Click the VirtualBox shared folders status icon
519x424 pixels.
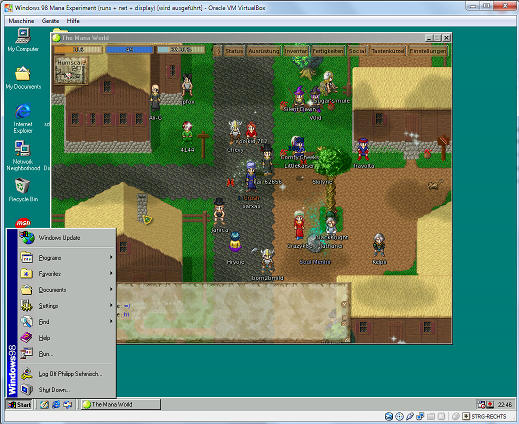point(431,416)
